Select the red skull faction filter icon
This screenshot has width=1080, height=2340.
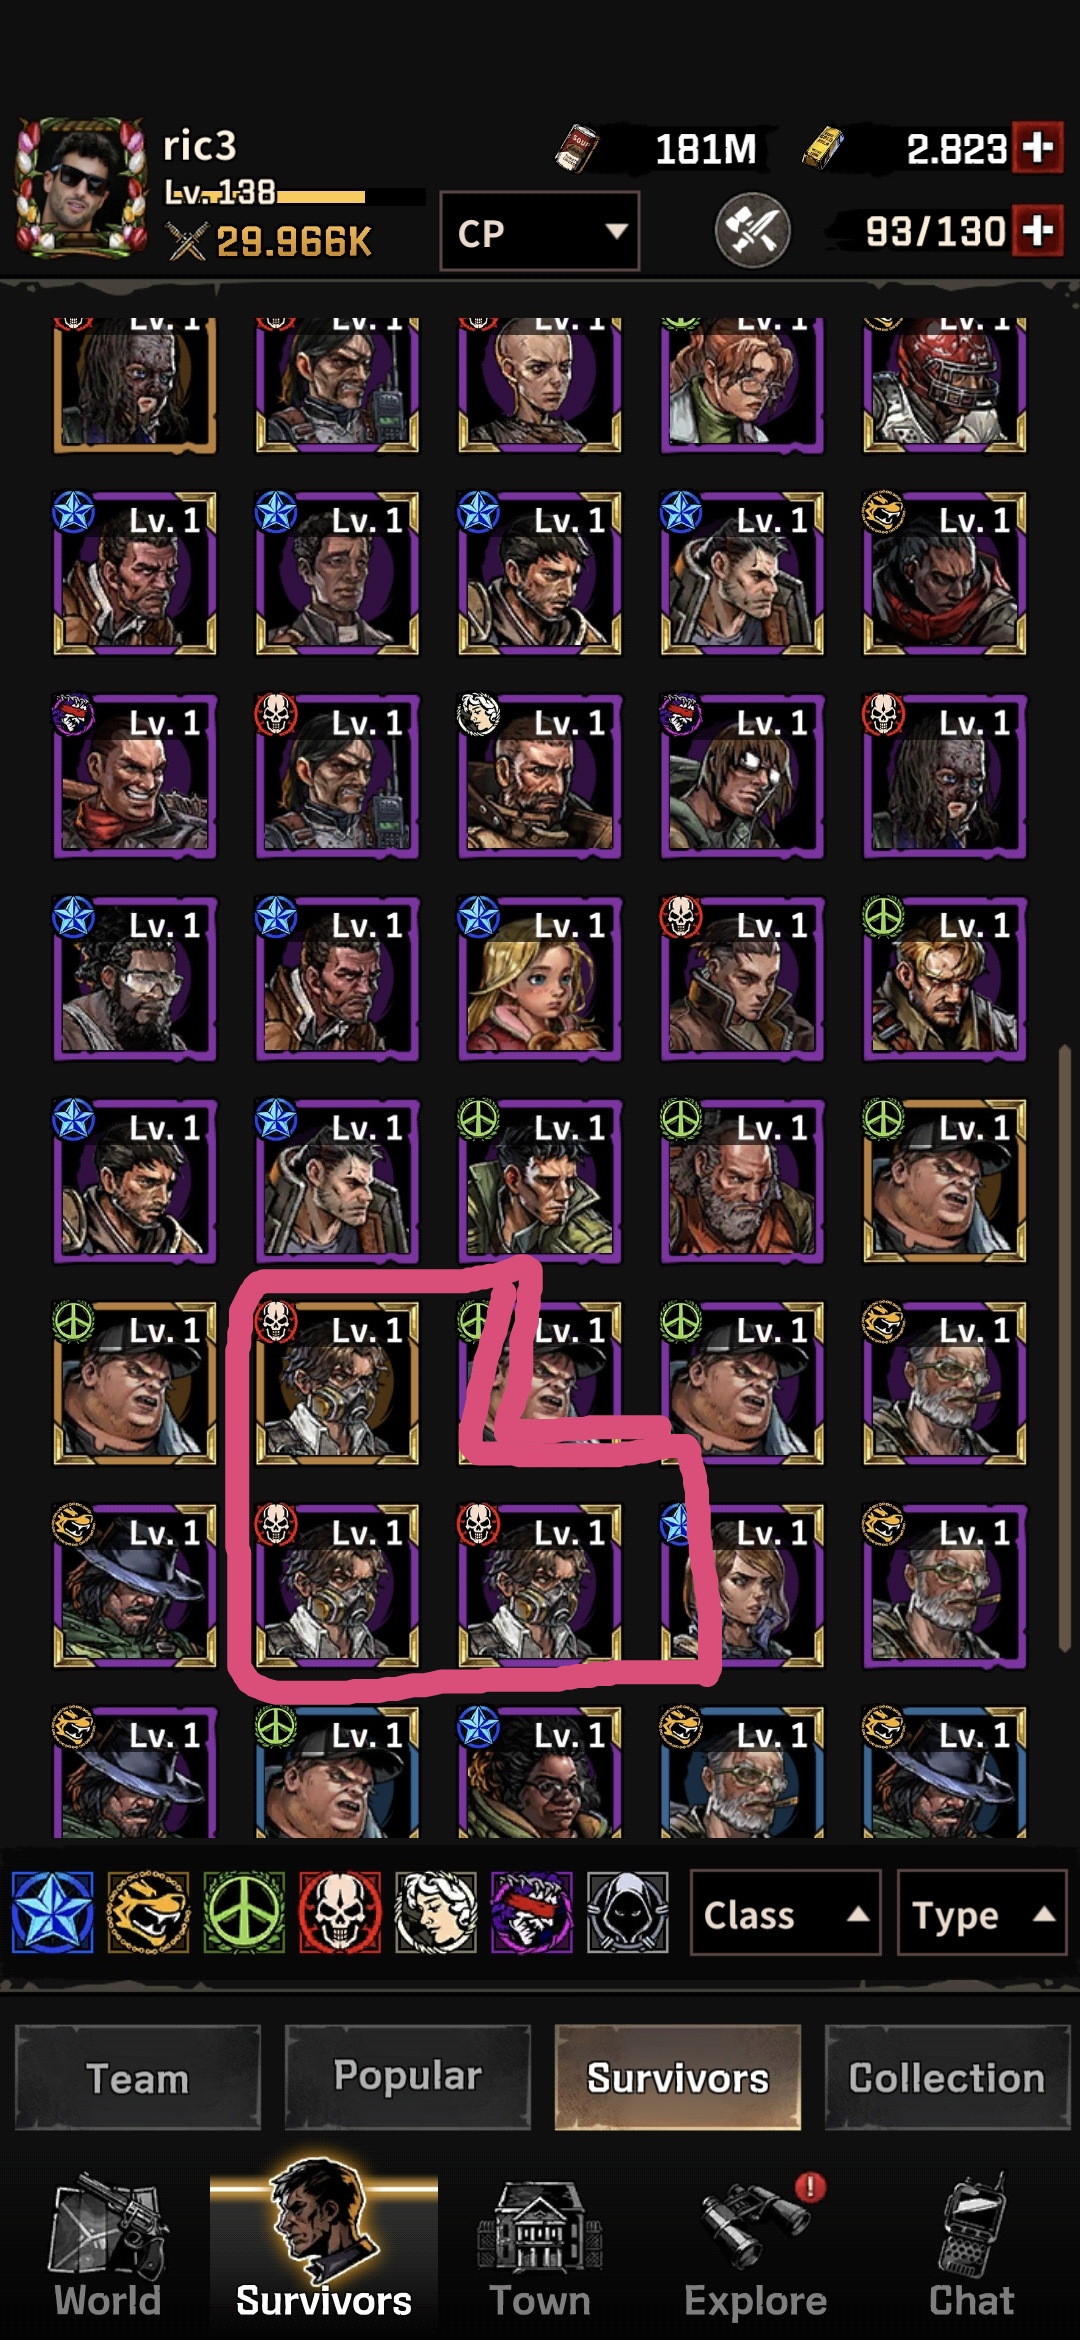[x=340, y=1913]
